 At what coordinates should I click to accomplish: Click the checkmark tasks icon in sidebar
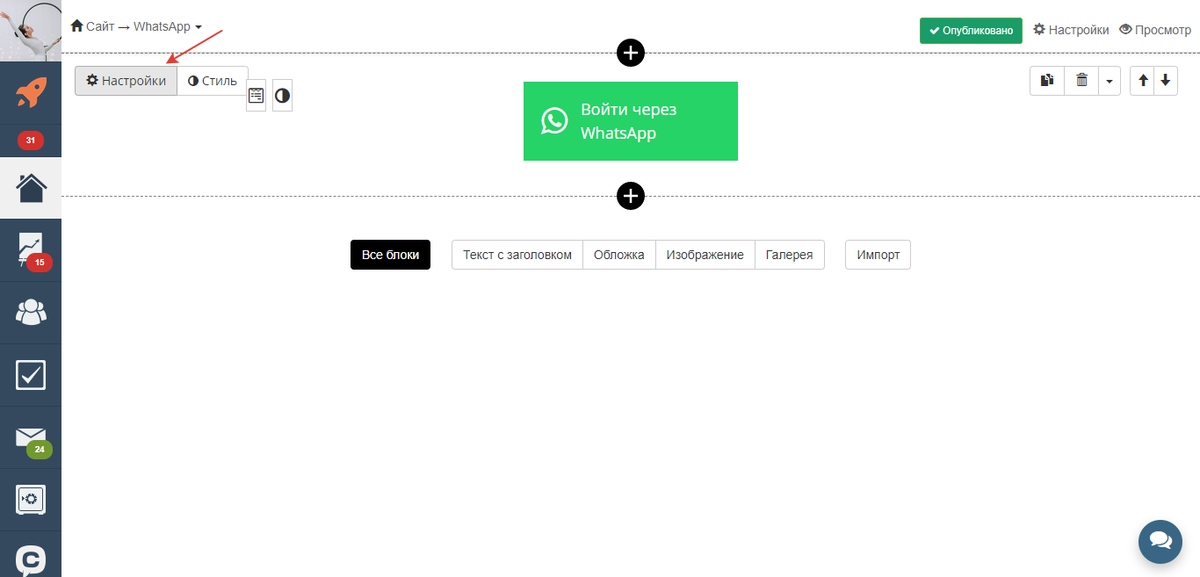30,375
